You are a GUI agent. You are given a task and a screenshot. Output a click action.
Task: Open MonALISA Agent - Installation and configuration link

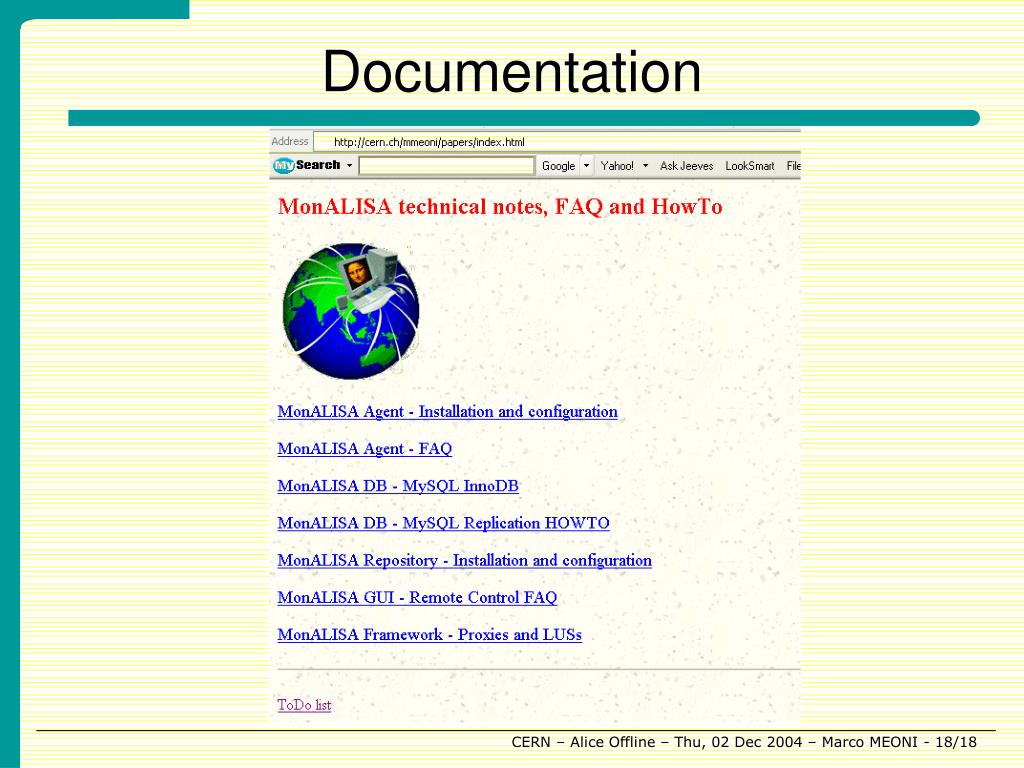tap(447, 412)
